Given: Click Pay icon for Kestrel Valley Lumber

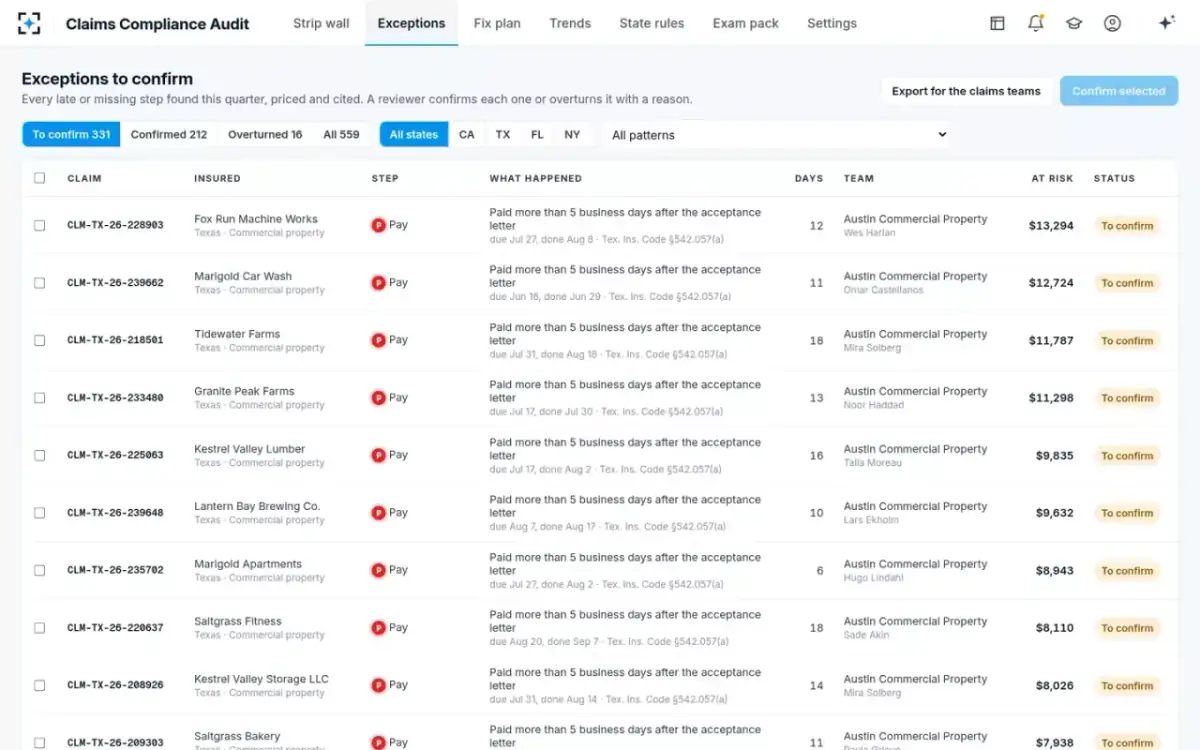Looking at the screenshot, I should 378,455.
